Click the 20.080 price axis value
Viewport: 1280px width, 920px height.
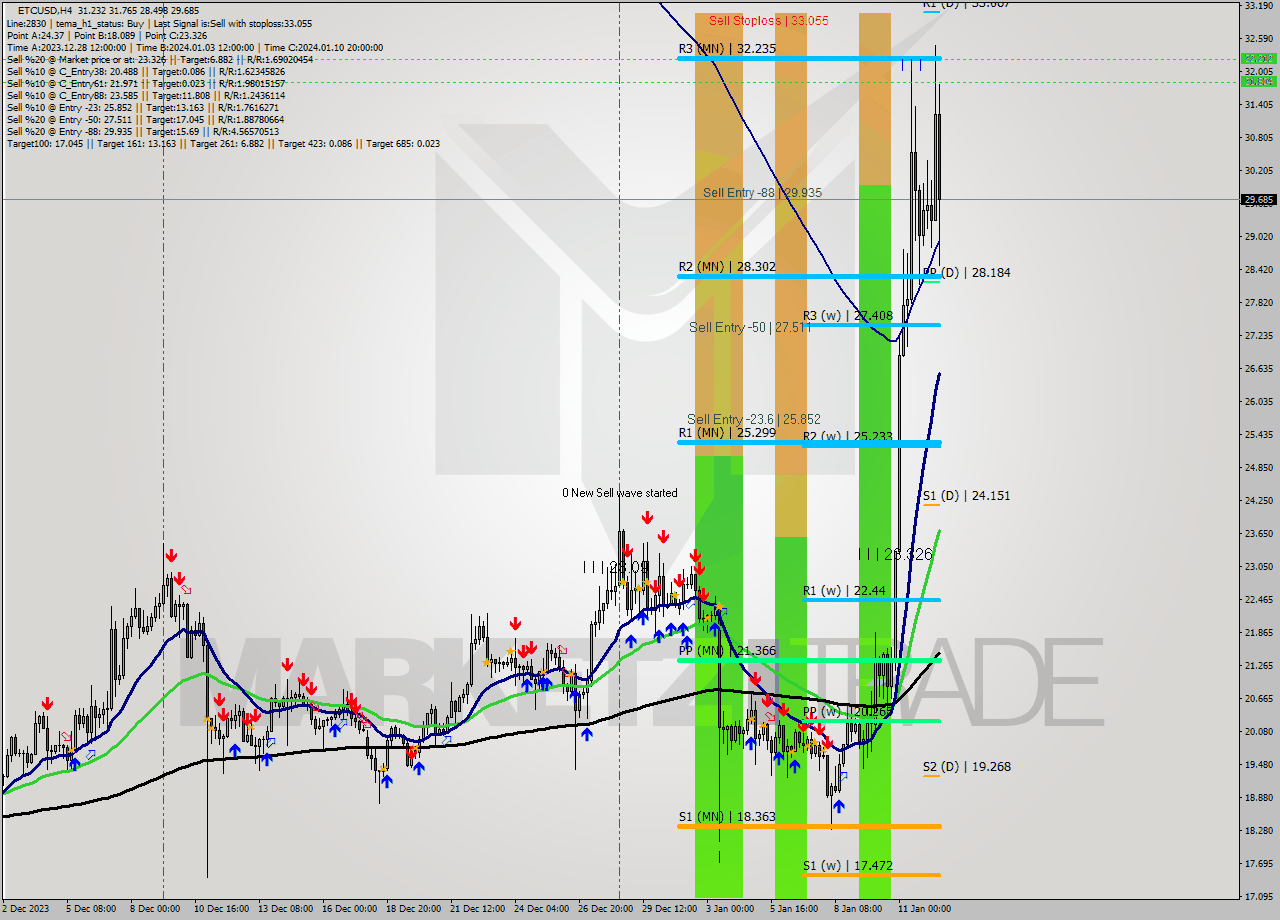(1258, 731)
